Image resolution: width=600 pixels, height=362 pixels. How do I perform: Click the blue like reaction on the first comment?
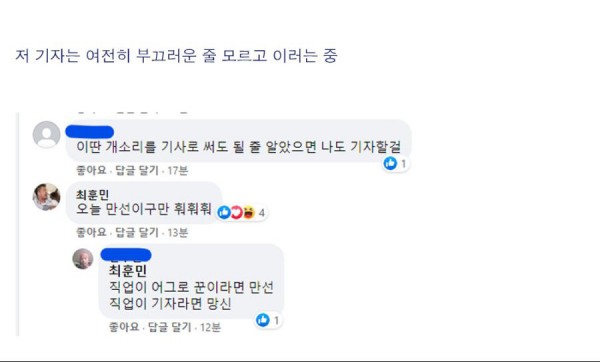(390, 163)
